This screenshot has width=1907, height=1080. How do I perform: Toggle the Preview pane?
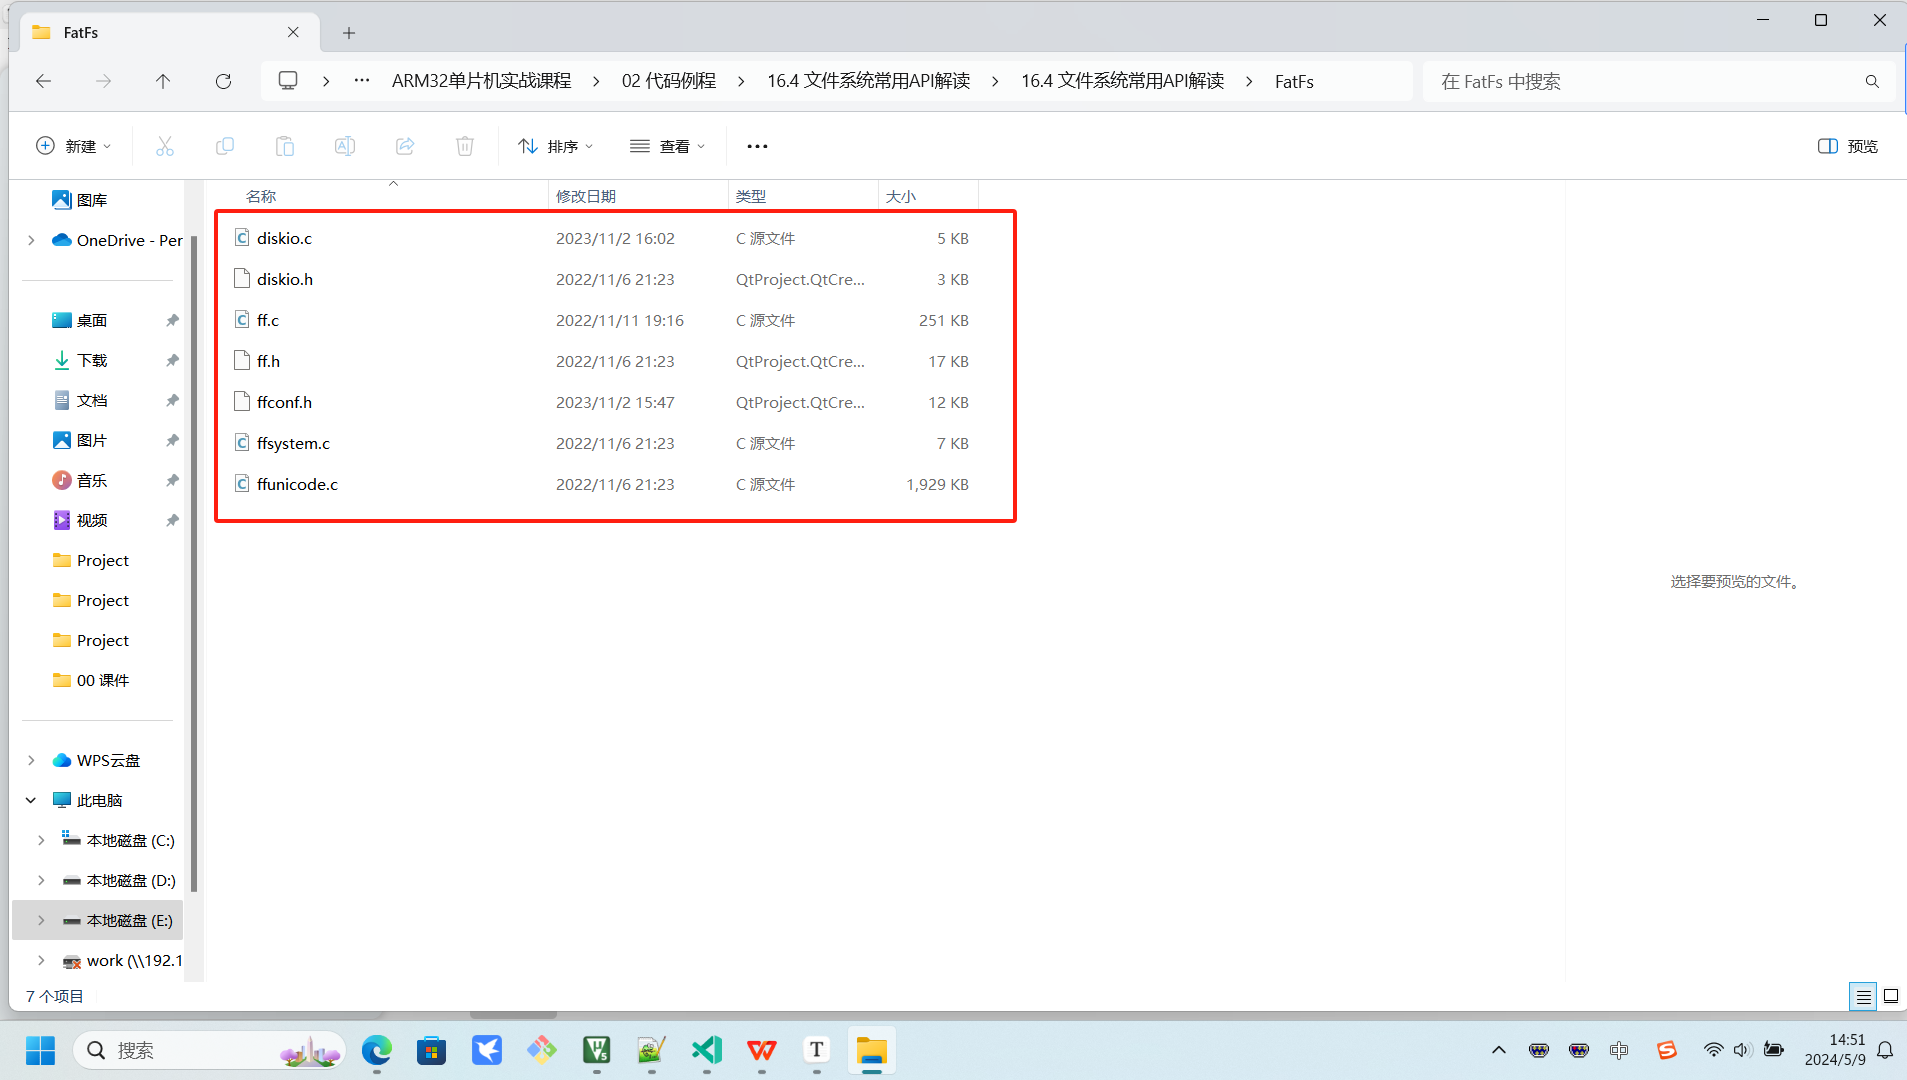(x=1847, y=146)
